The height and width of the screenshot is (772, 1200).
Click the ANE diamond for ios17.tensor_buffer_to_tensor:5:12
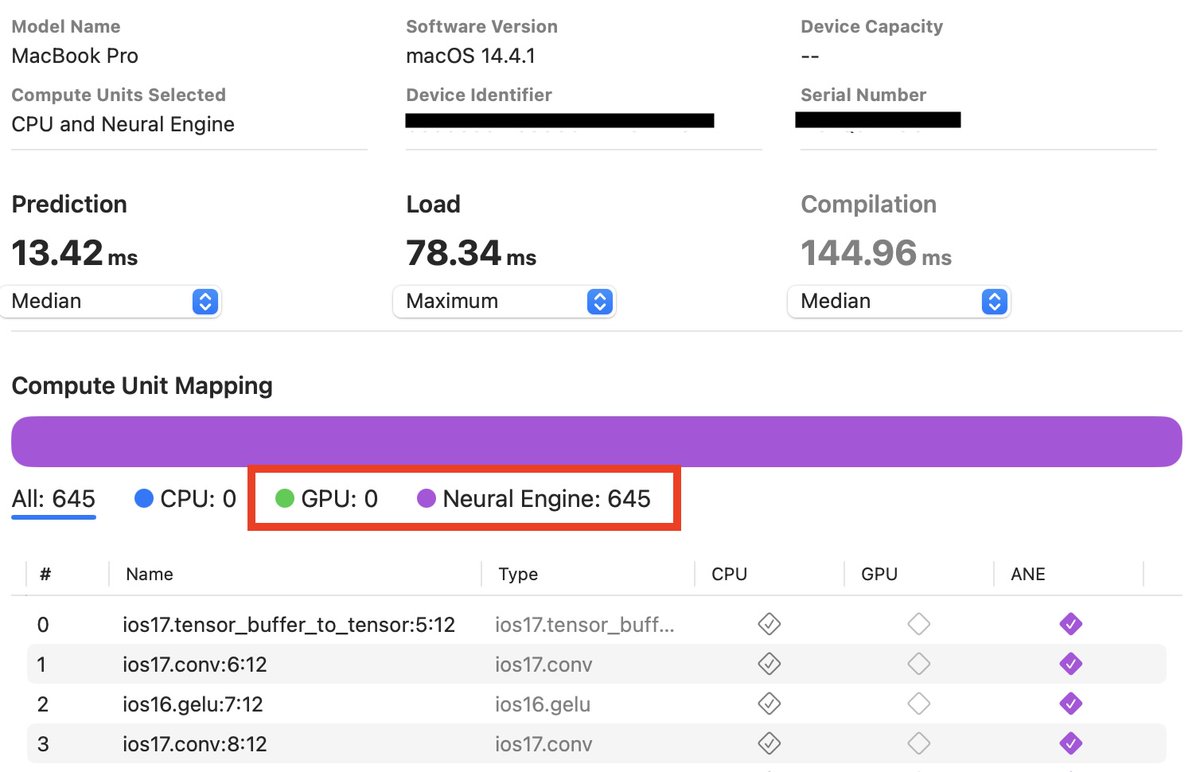(1070, 623)
